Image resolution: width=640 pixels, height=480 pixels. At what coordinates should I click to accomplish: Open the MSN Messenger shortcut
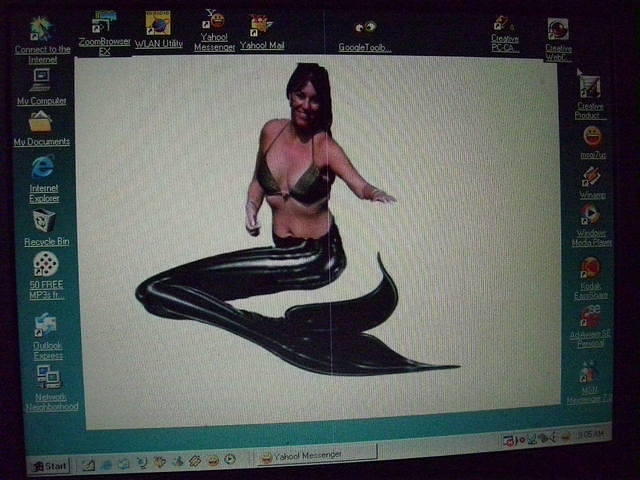click(589, 372)
